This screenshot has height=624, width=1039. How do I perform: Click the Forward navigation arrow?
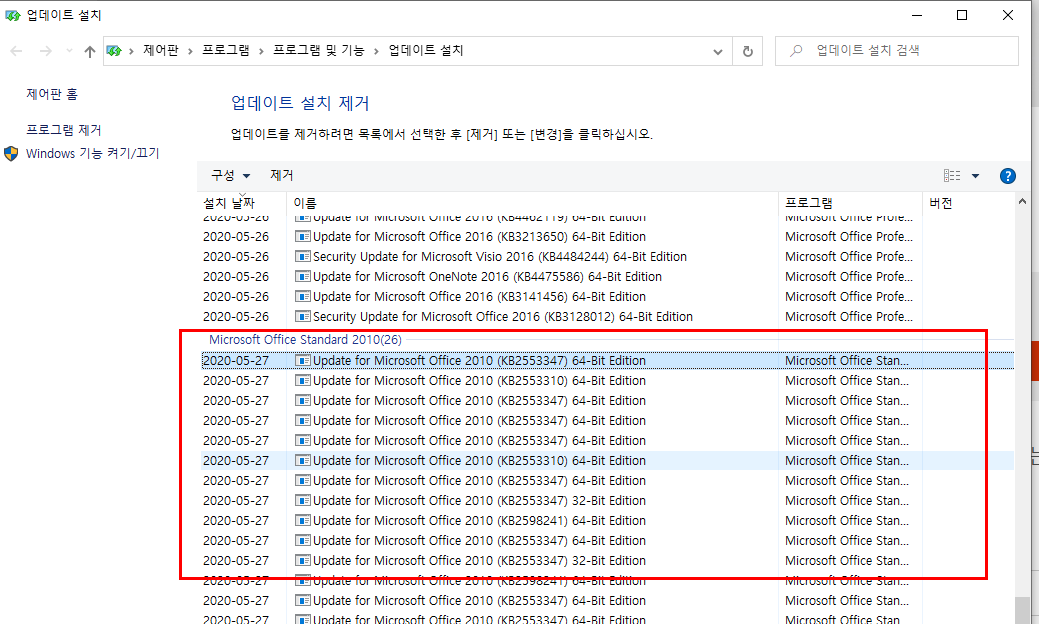point(45,51)
